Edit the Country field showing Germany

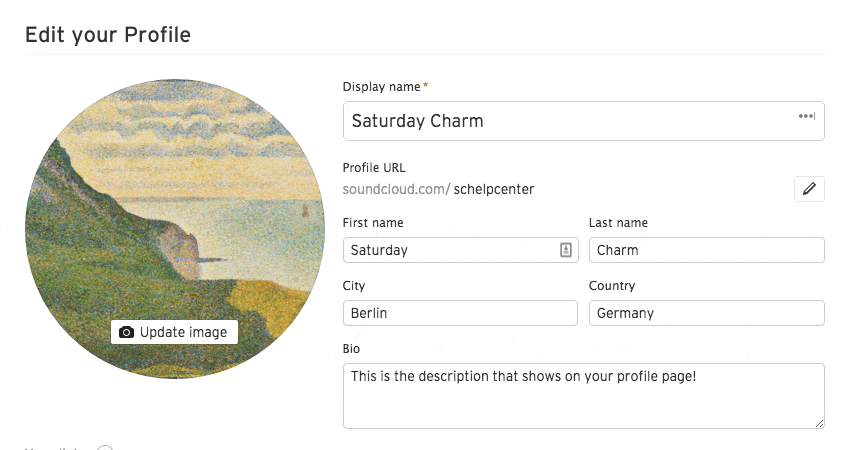click(x=707, y=313)
